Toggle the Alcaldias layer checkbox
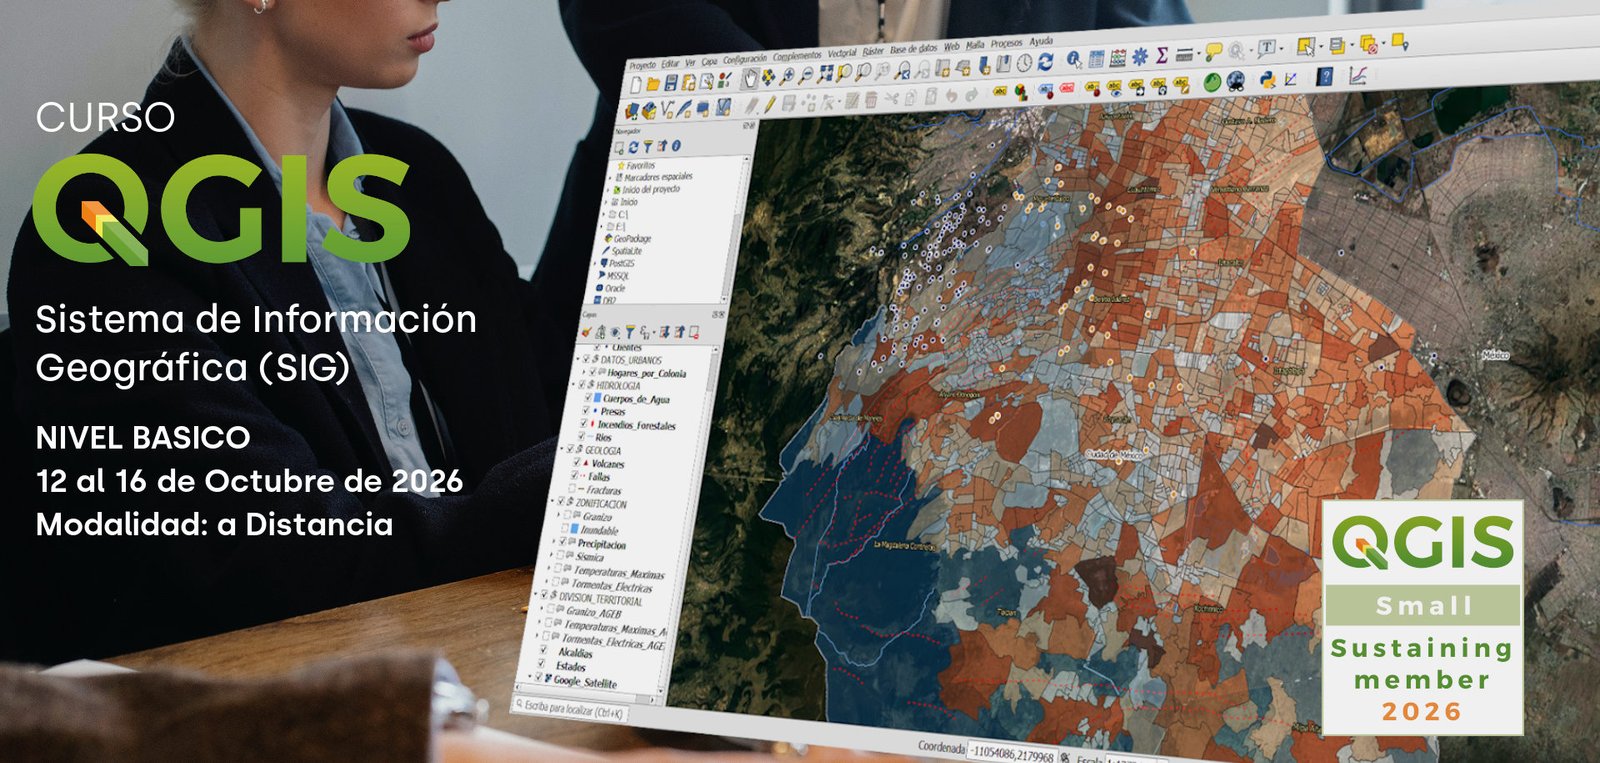This screenshot has width=1600, height=763. [x=543, y=651]
